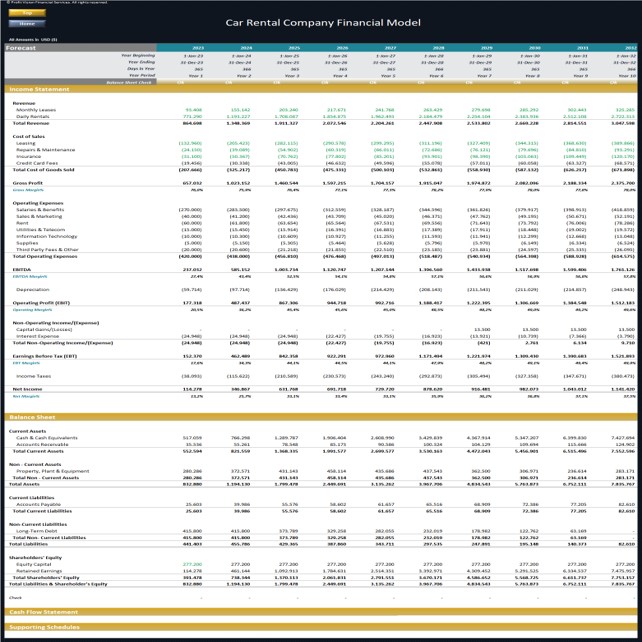Select the Capital Gains/(Losses) row label
This screenshot has height=642, width=642.
(44, 329)
